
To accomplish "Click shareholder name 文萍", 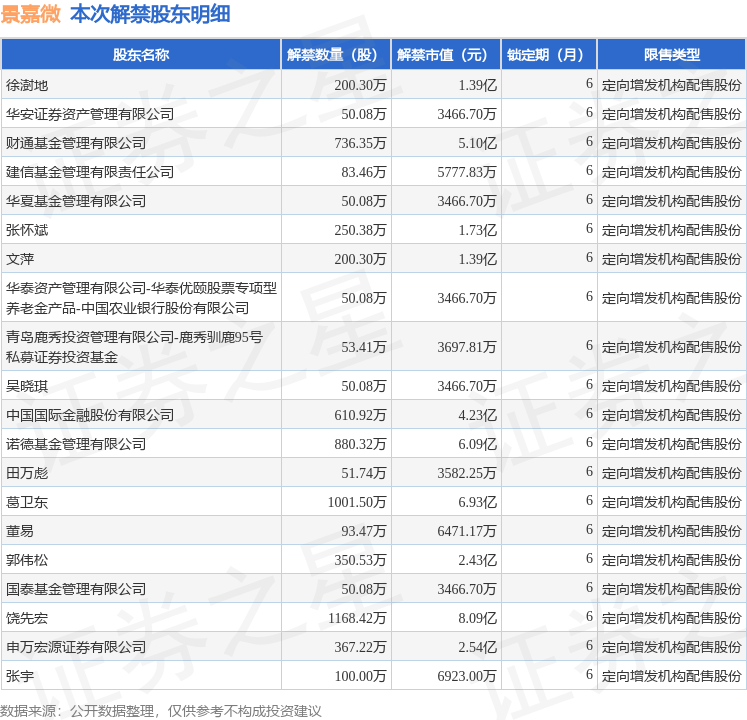I will coord(20,259).
